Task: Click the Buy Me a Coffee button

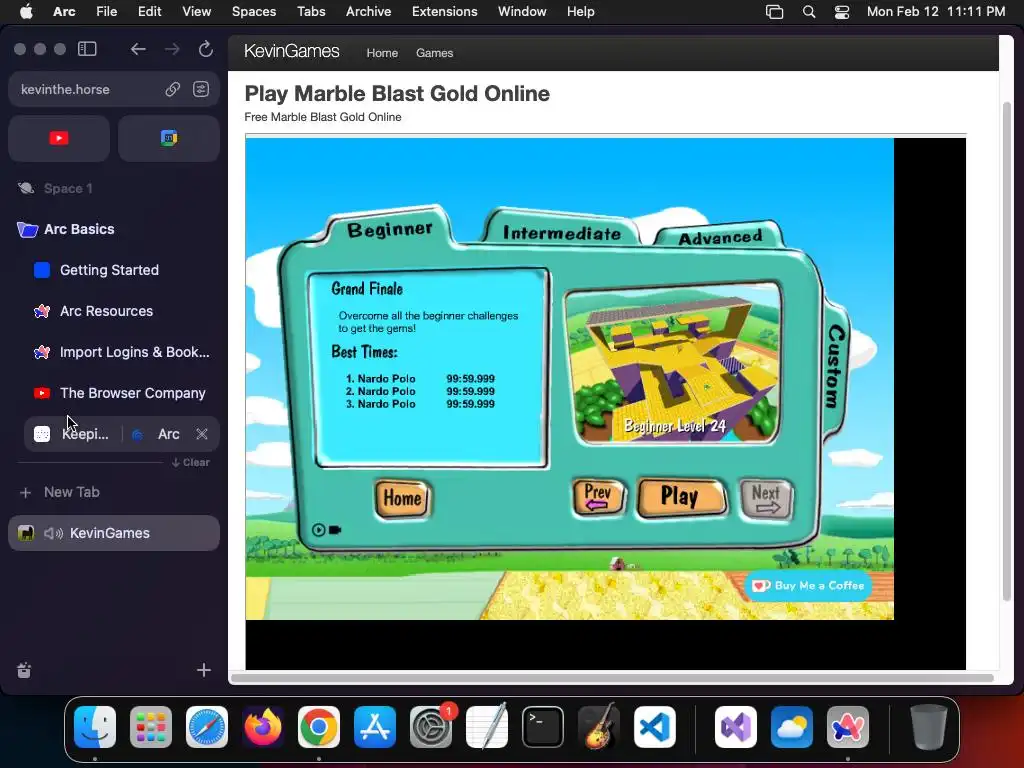Action: 808,586
